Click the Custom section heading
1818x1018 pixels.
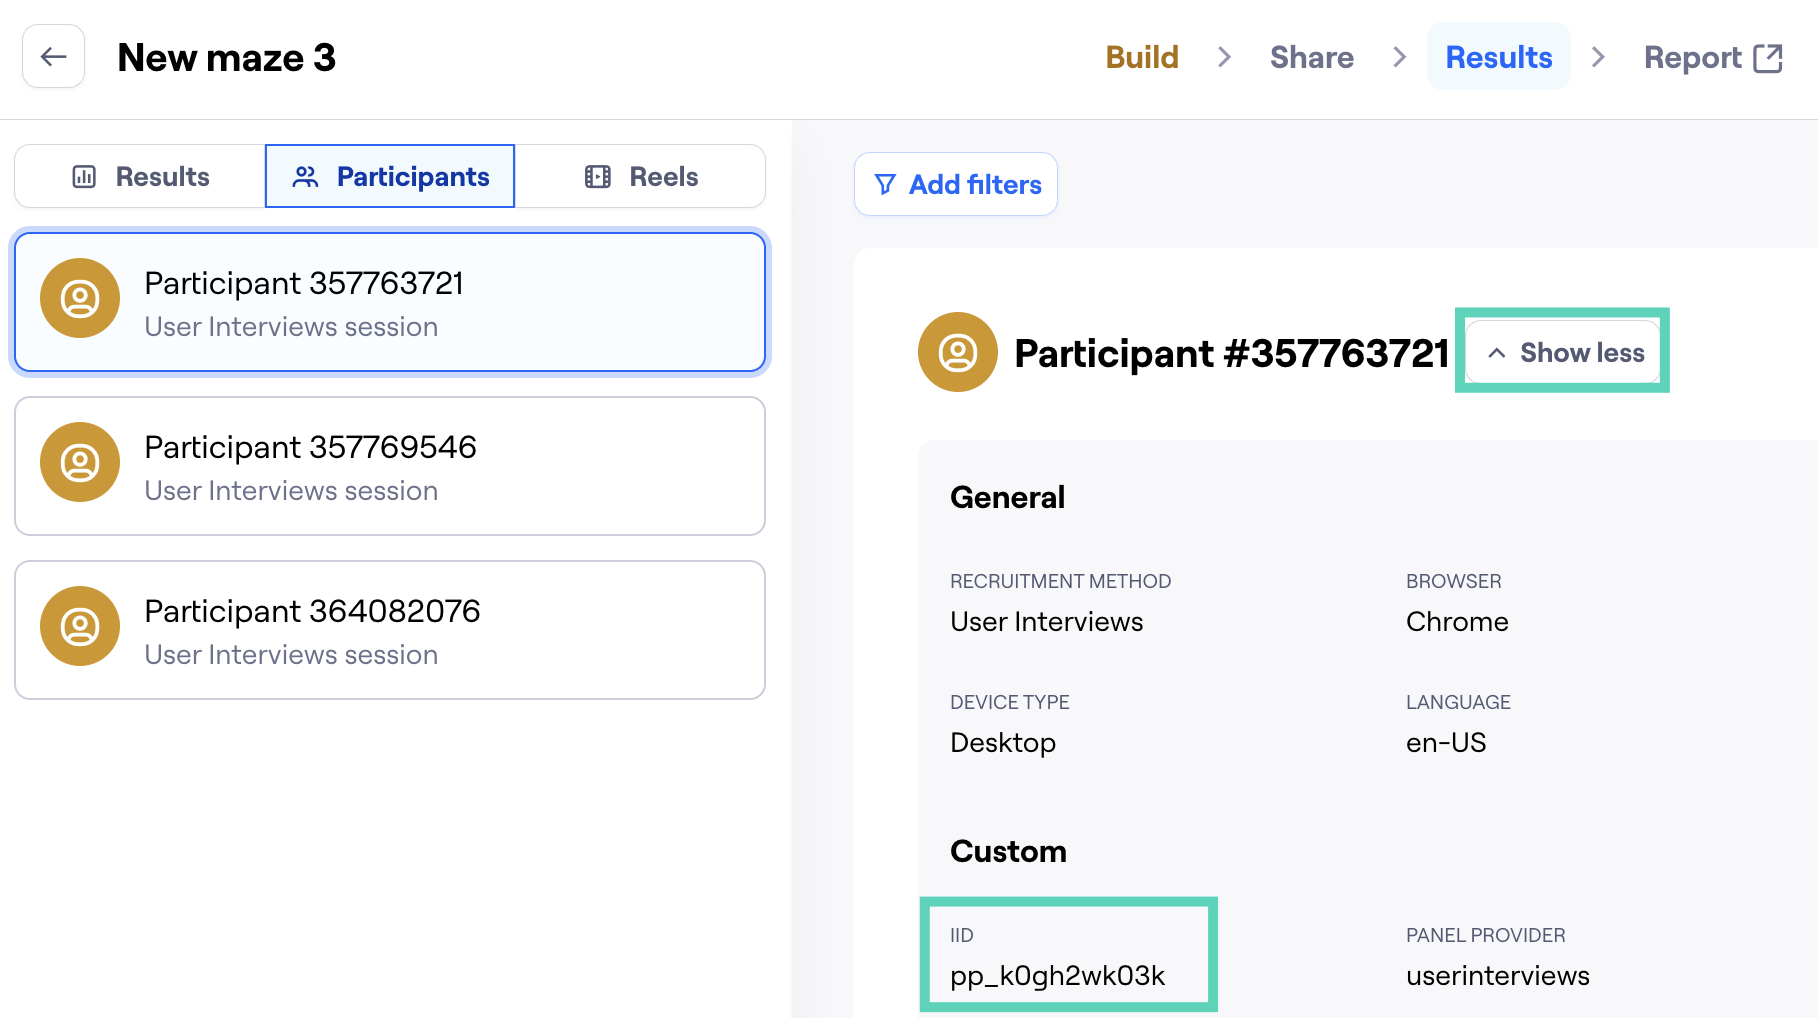coord(1008,851)
